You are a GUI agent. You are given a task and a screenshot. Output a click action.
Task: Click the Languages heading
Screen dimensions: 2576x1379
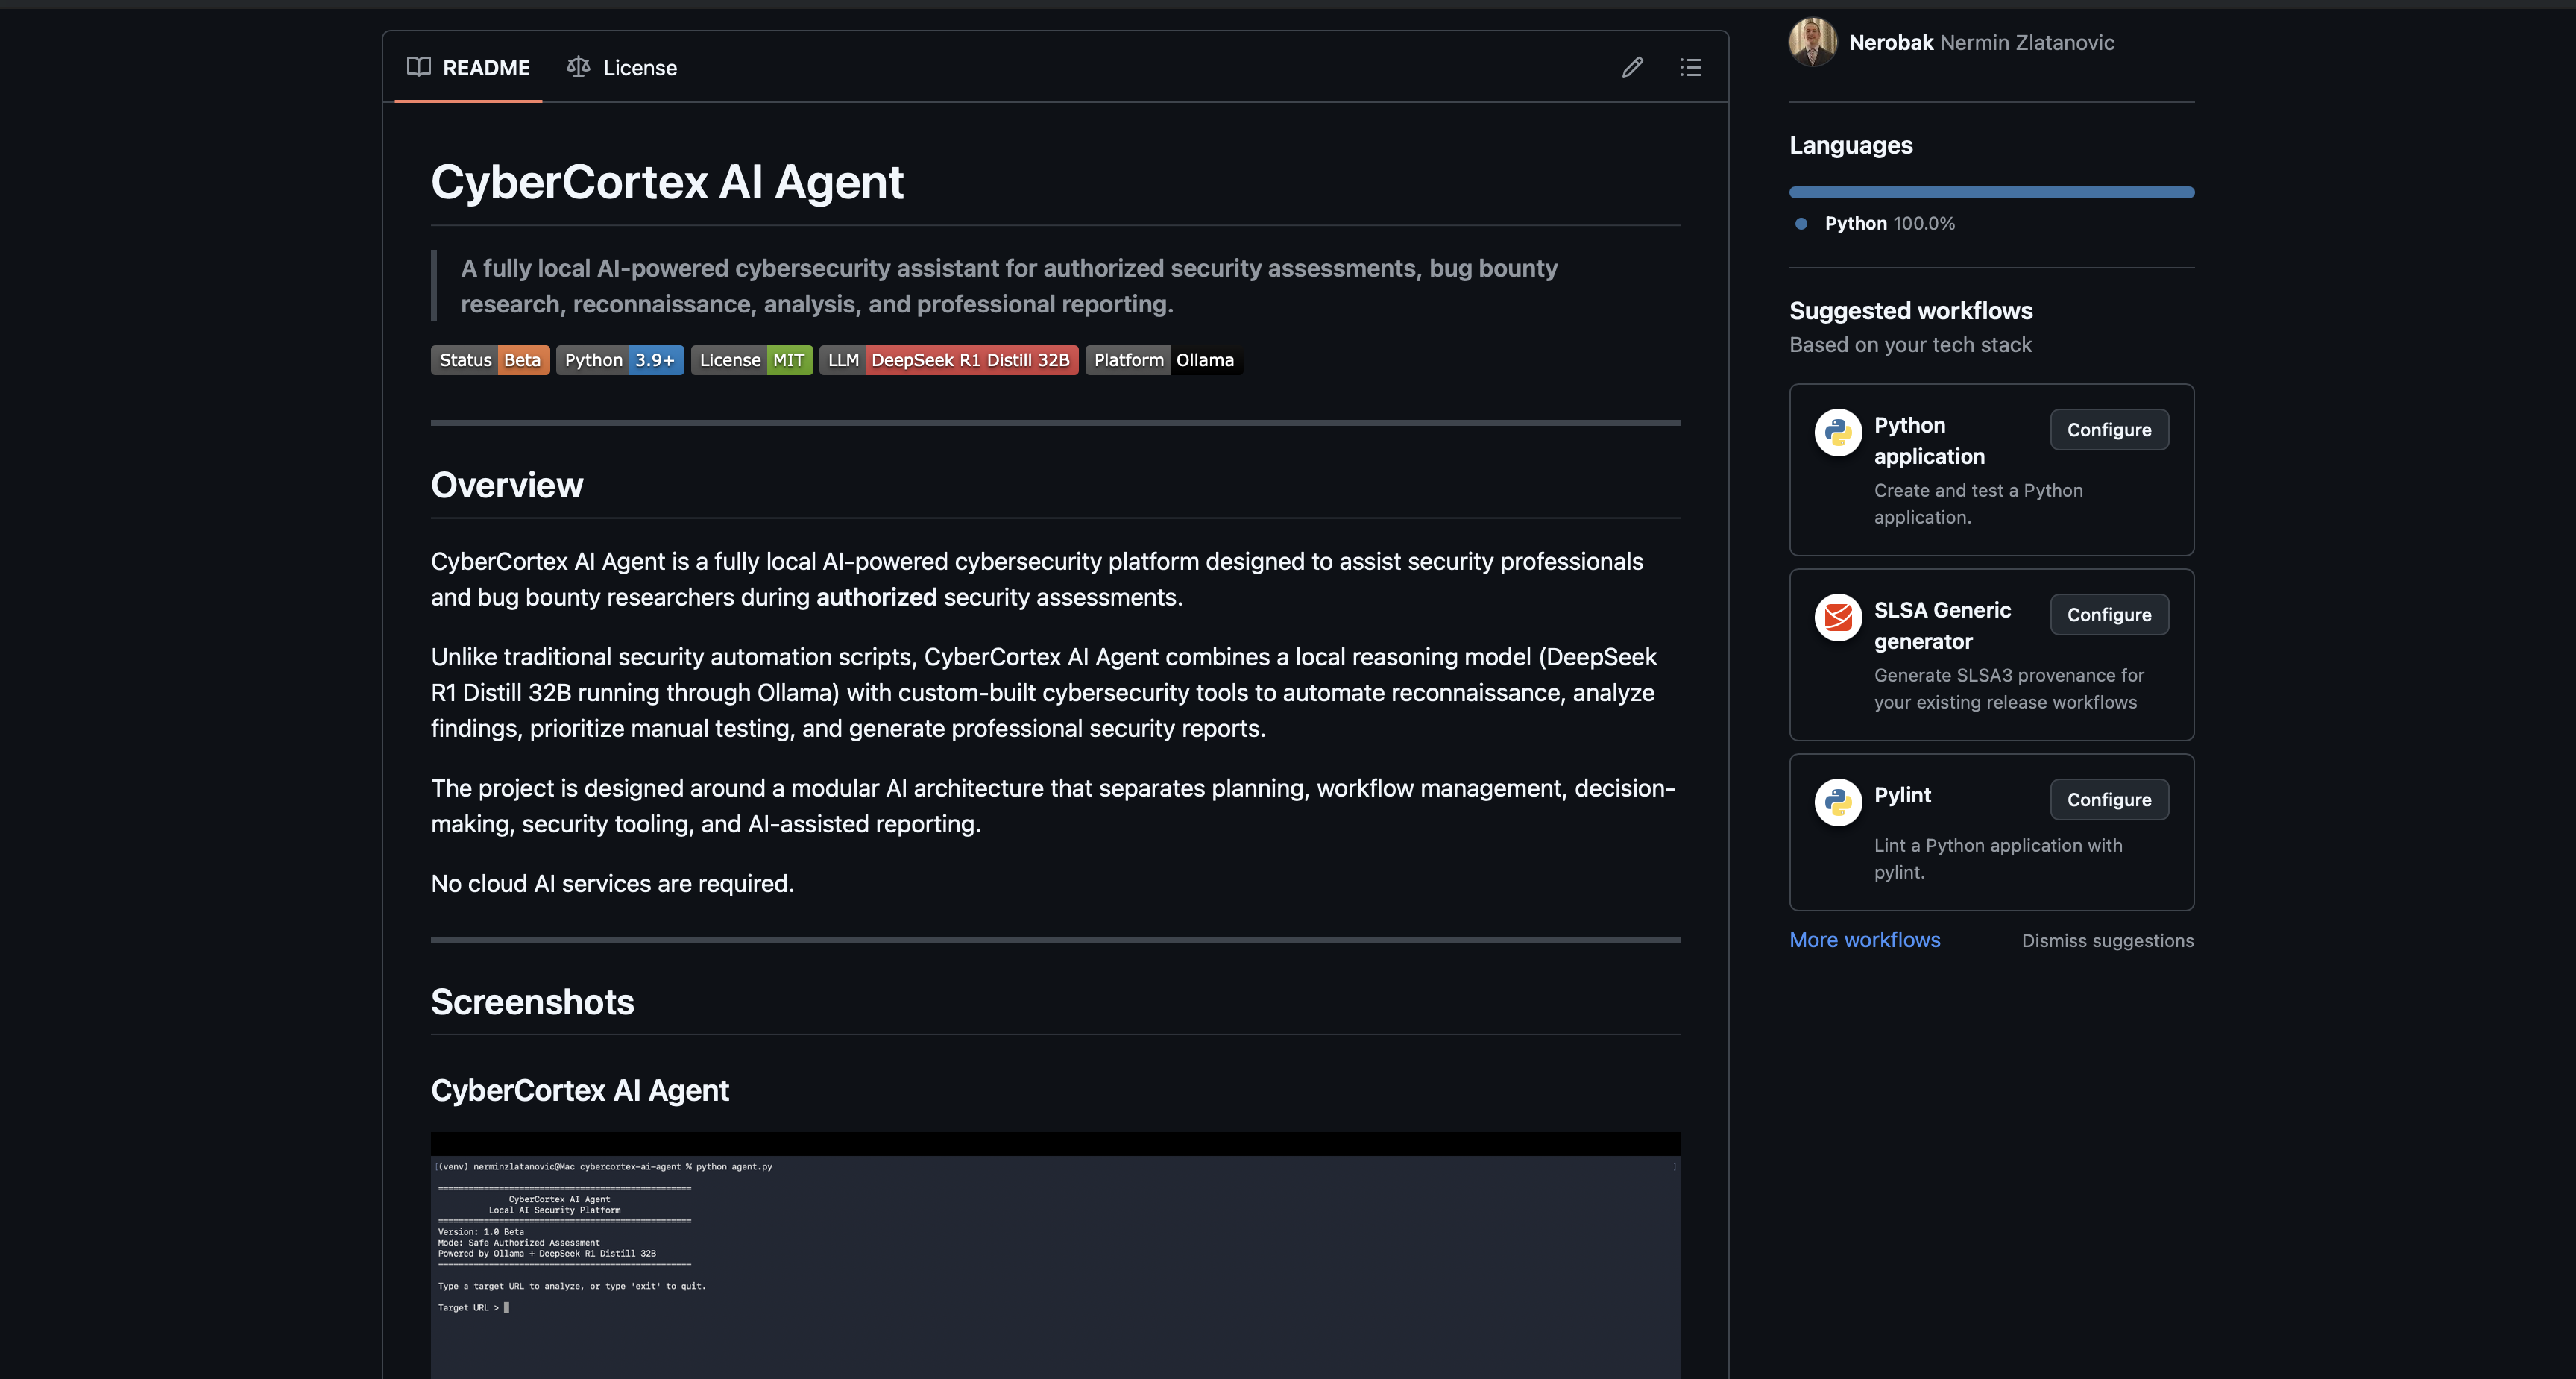[1850, 145]
